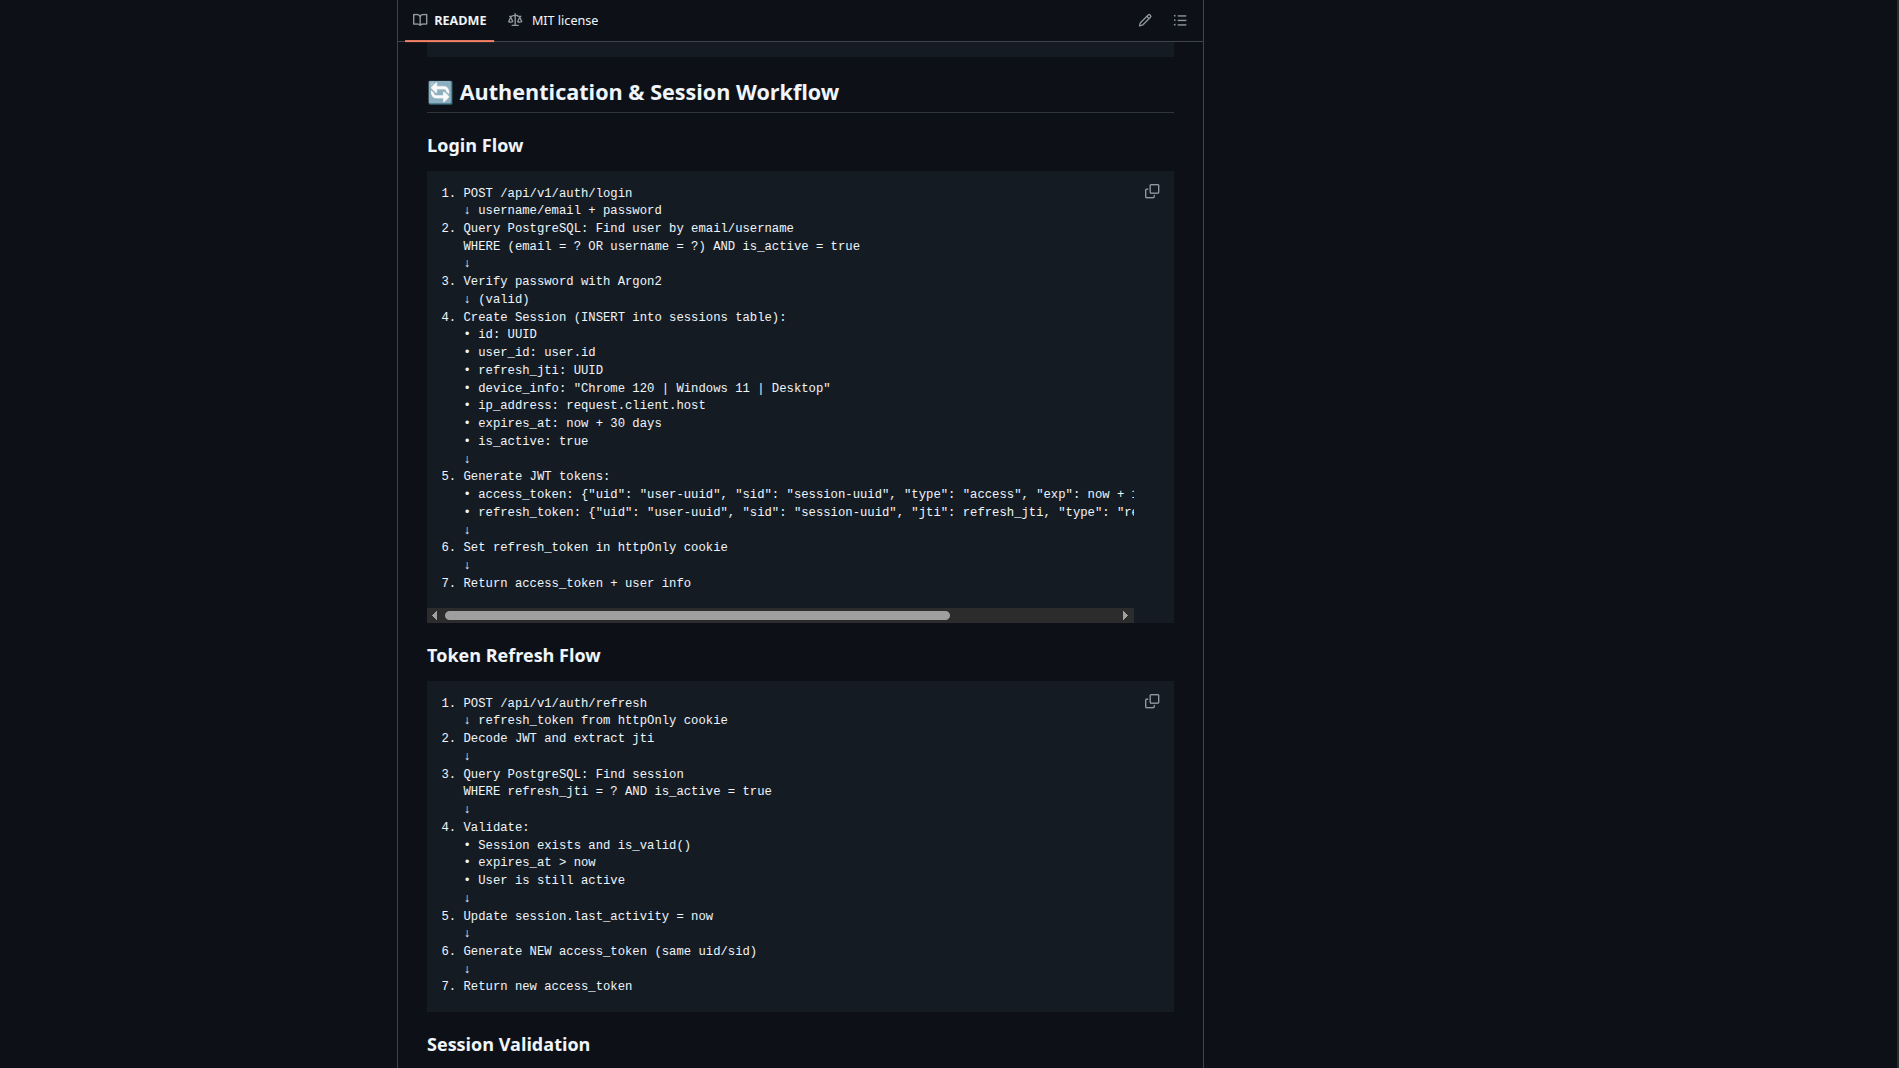Copy the Token Refresh Flow code block
This screenshot has width=1899, height=1068.
click(x=1152, y=701)
